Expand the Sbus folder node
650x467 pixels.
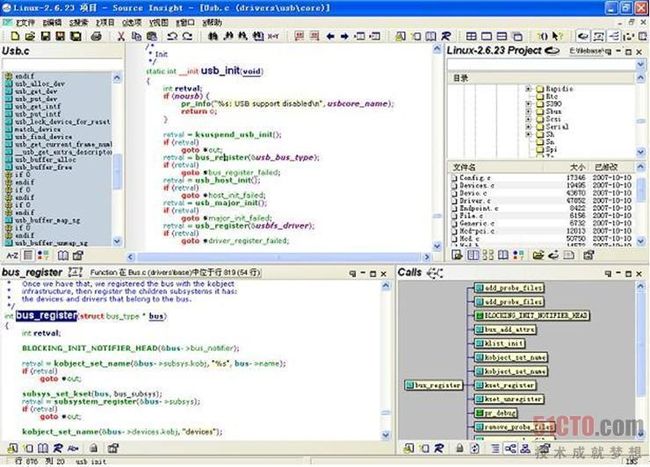(x=528, y=111)
